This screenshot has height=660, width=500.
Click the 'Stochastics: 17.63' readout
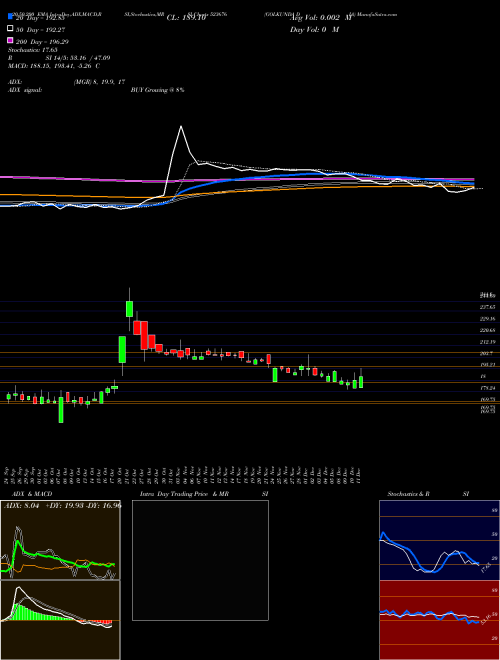pos(32,50)
